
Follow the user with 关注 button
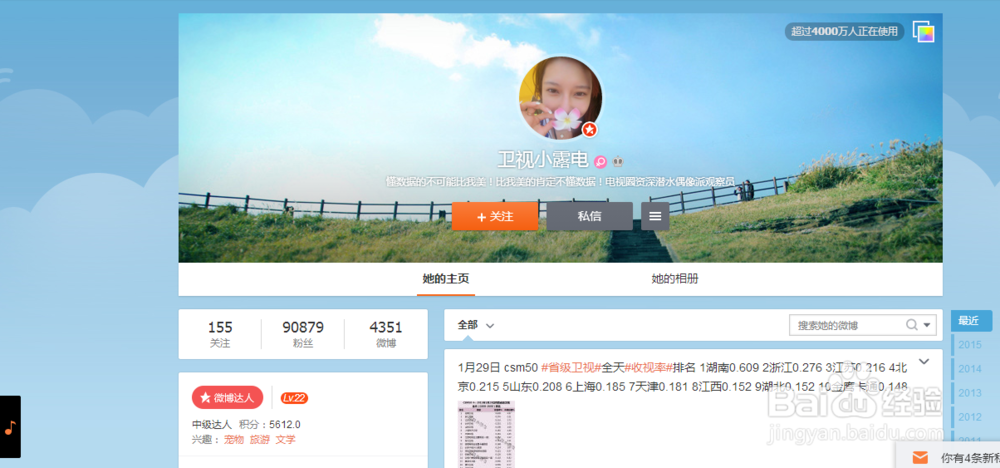pos(495,216)
